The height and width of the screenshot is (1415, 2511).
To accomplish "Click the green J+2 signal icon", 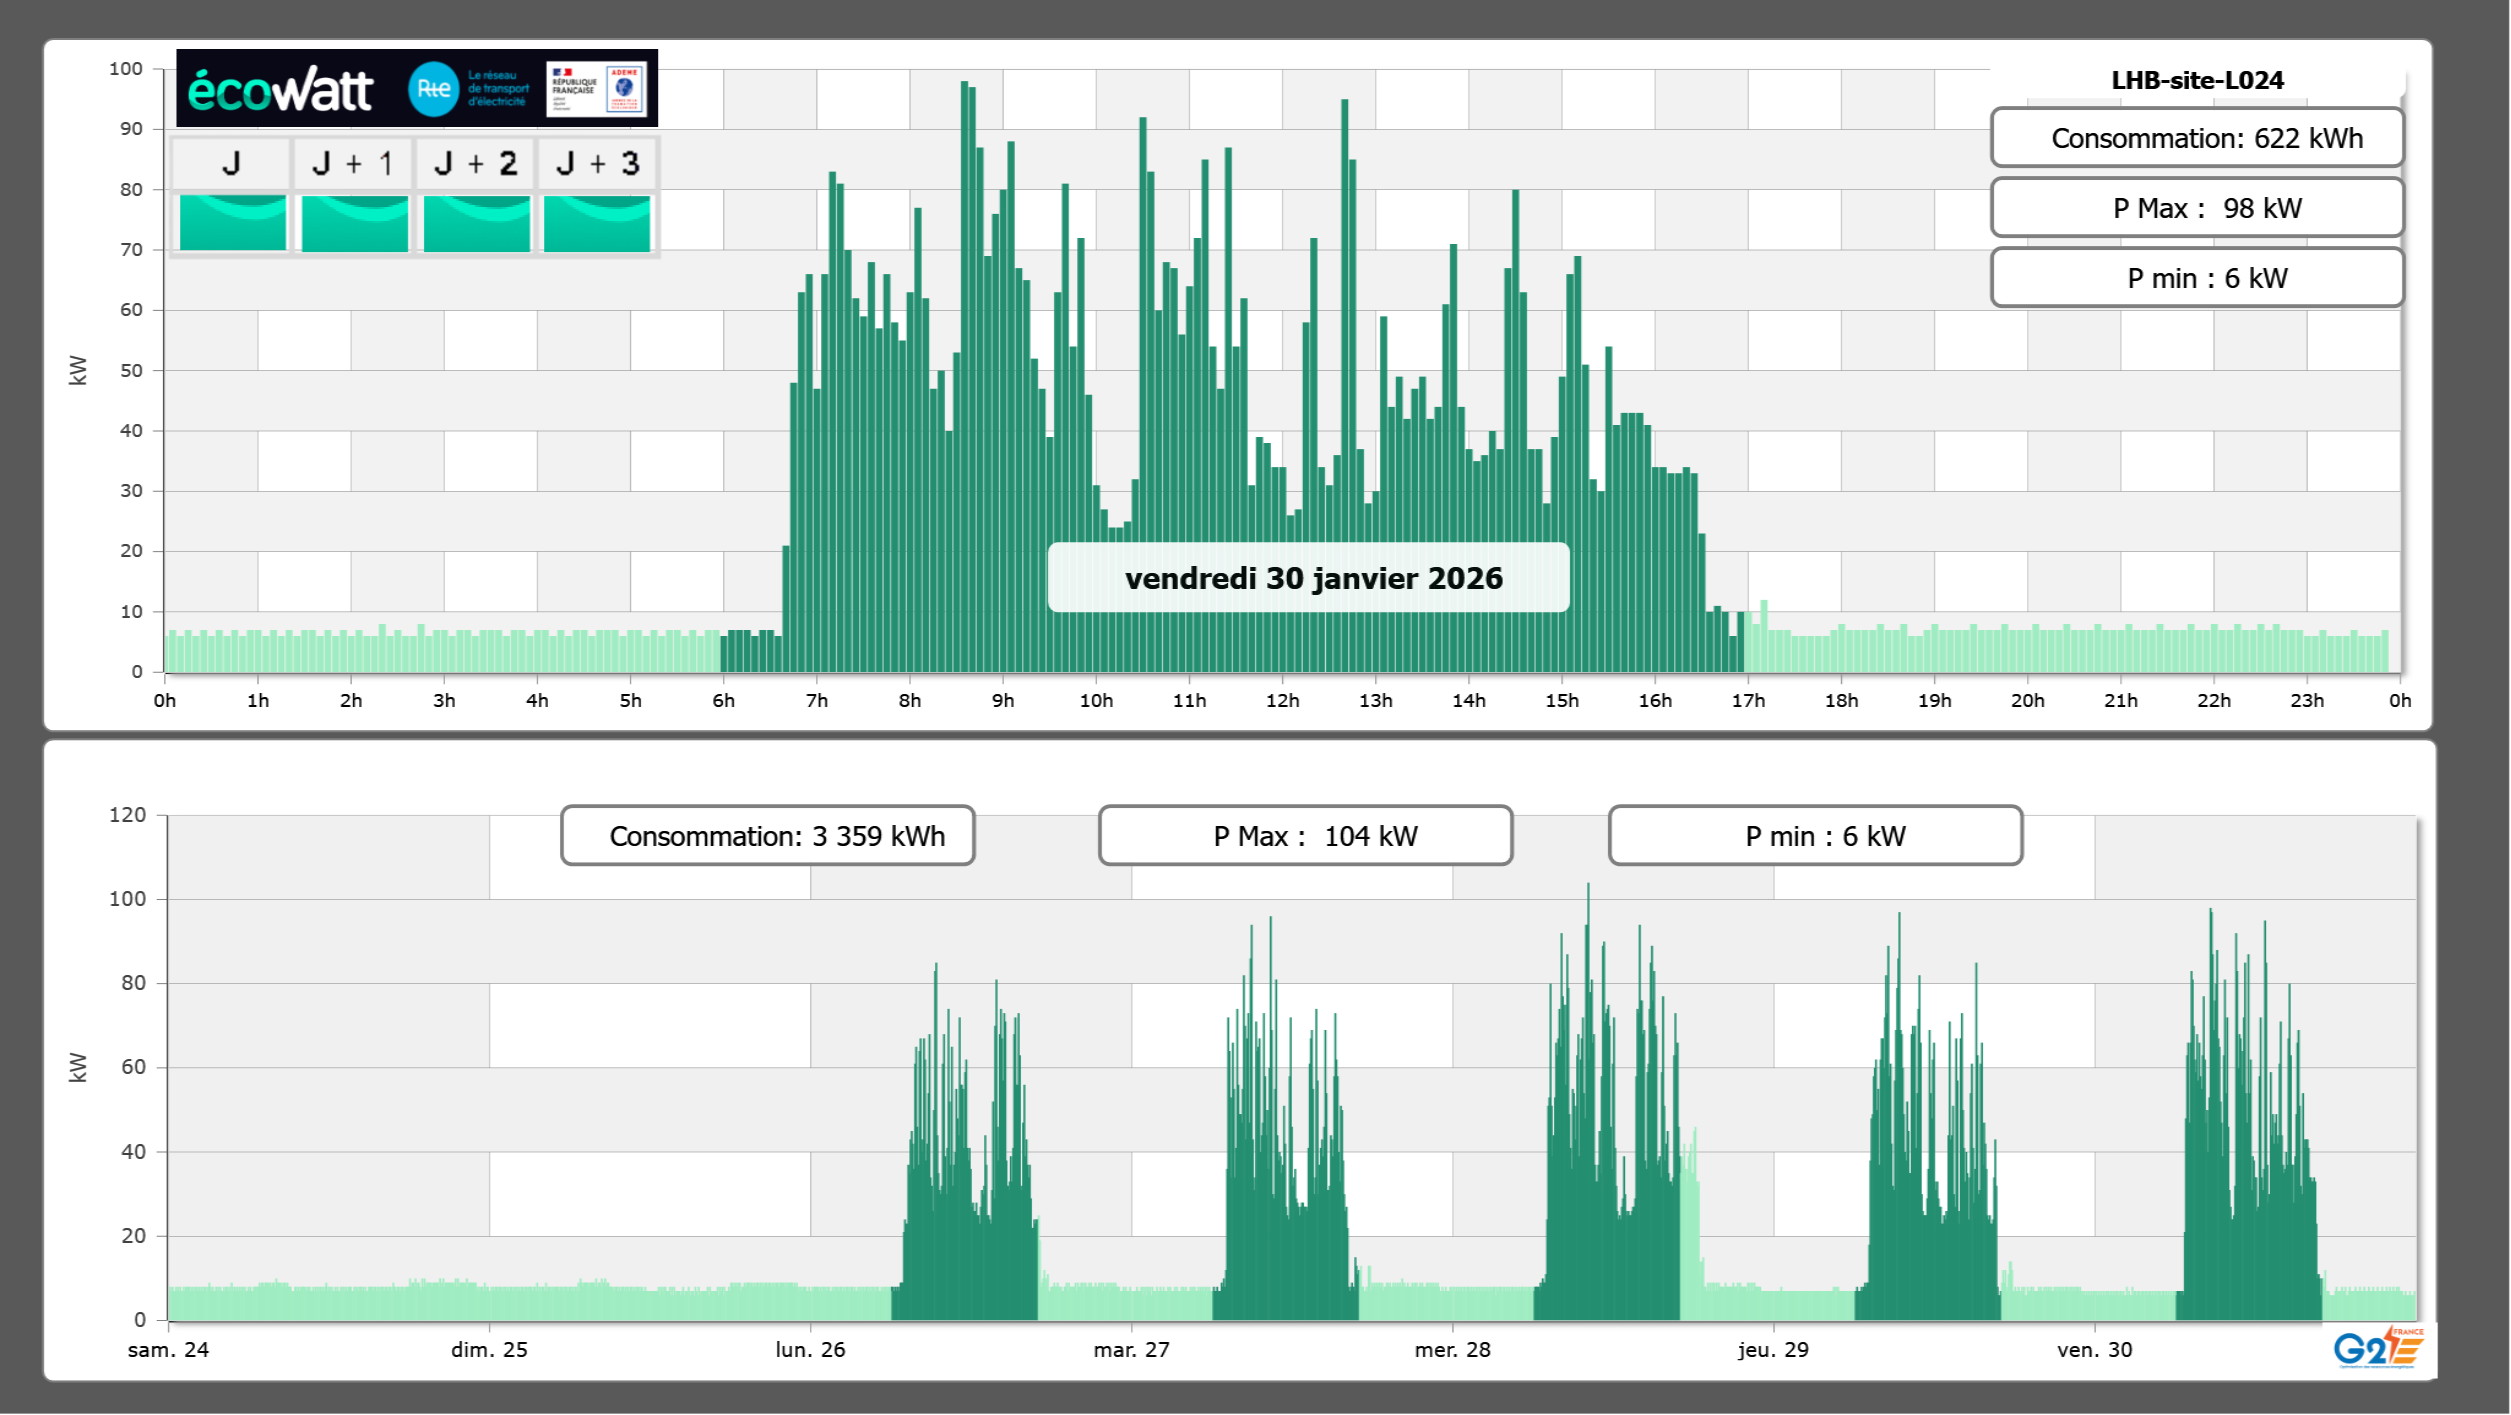I will [476, 222].
